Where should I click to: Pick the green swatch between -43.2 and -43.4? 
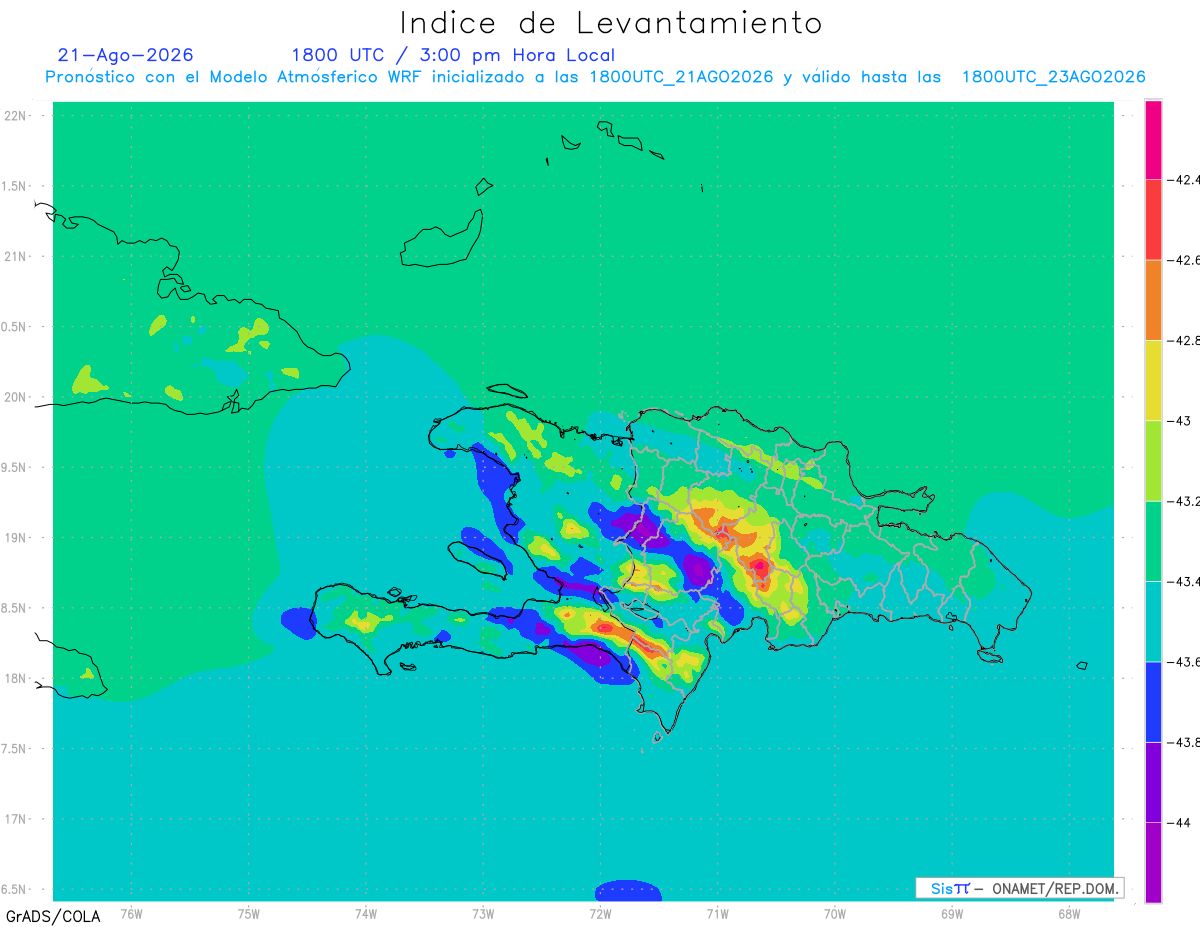1153,541
